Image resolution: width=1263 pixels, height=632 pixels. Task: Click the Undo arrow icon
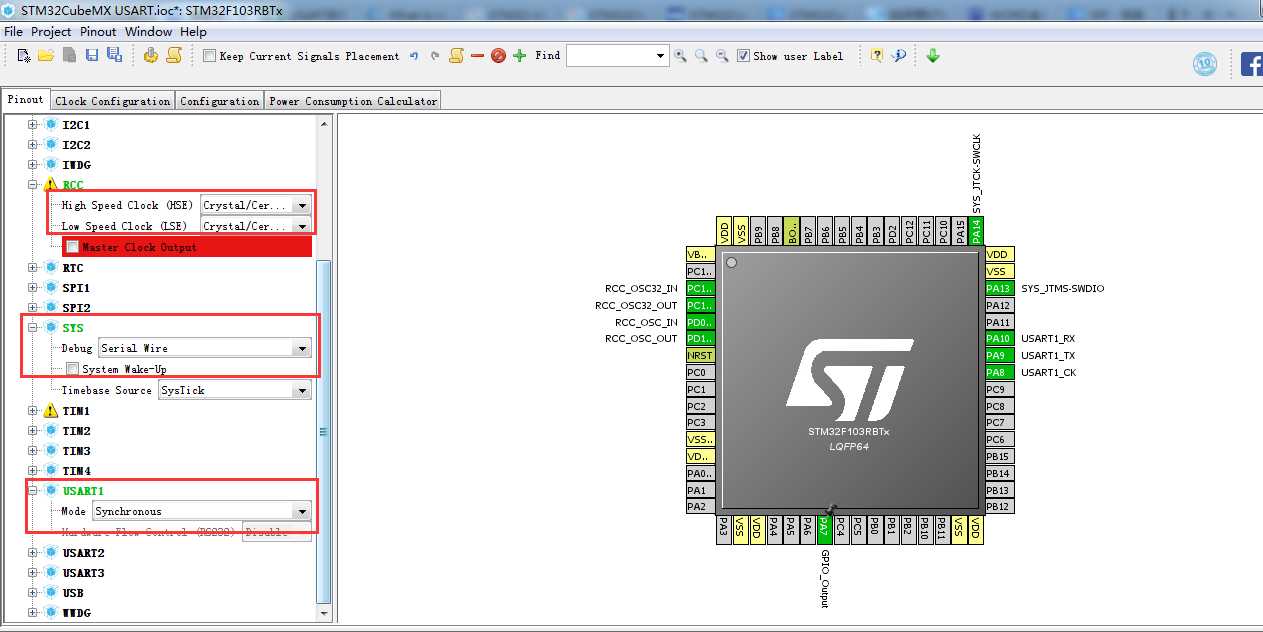point(413,56)
